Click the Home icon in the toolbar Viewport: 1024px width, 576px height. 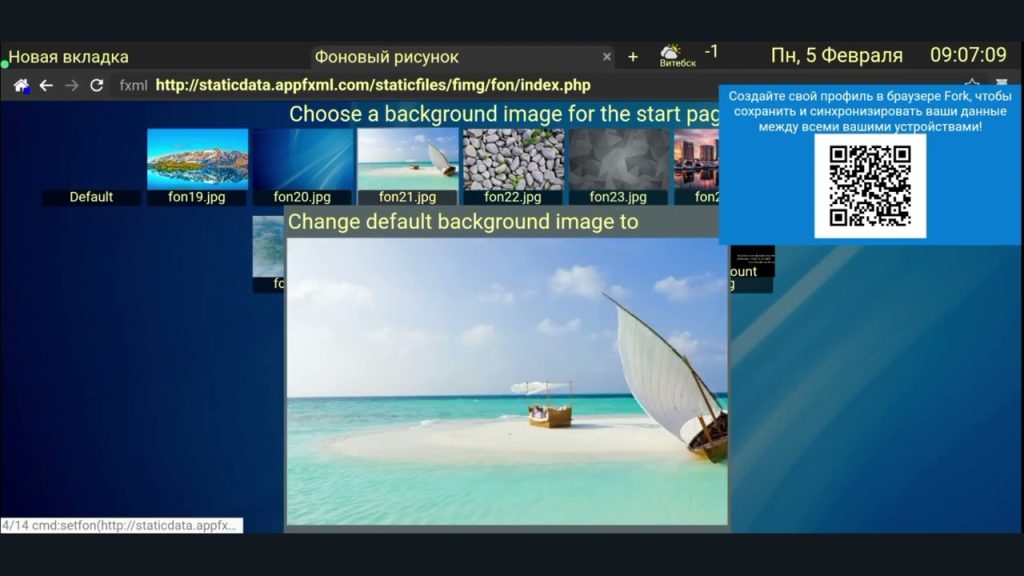(21, 86)
